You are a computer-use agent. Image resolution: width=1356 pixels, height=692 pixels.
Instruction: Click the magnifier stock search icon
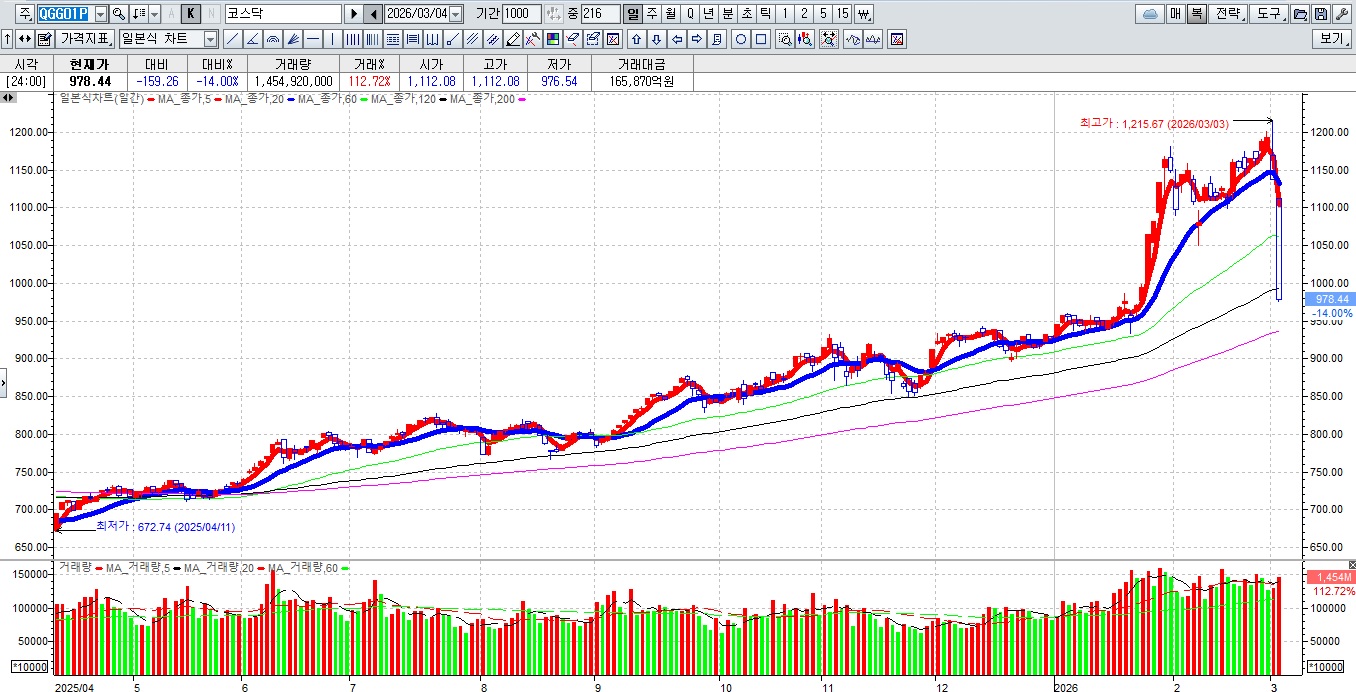[x=118, y=14]
